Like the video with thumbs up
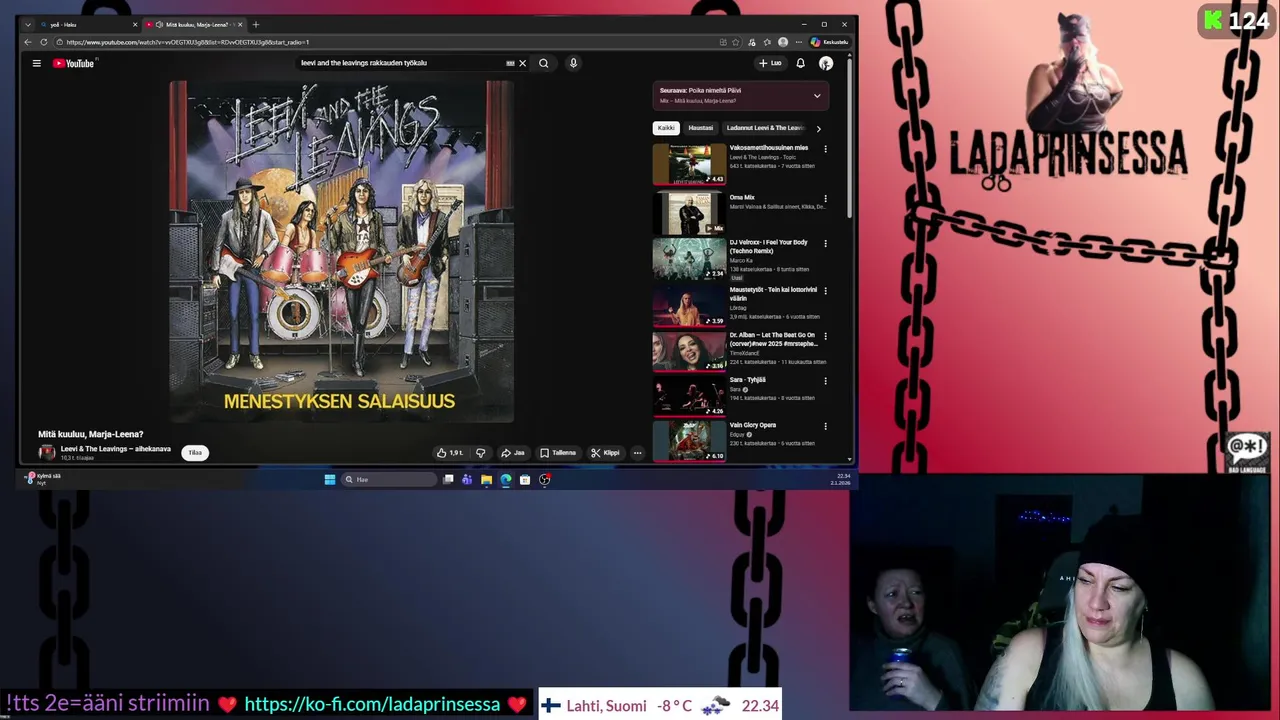 449,453
